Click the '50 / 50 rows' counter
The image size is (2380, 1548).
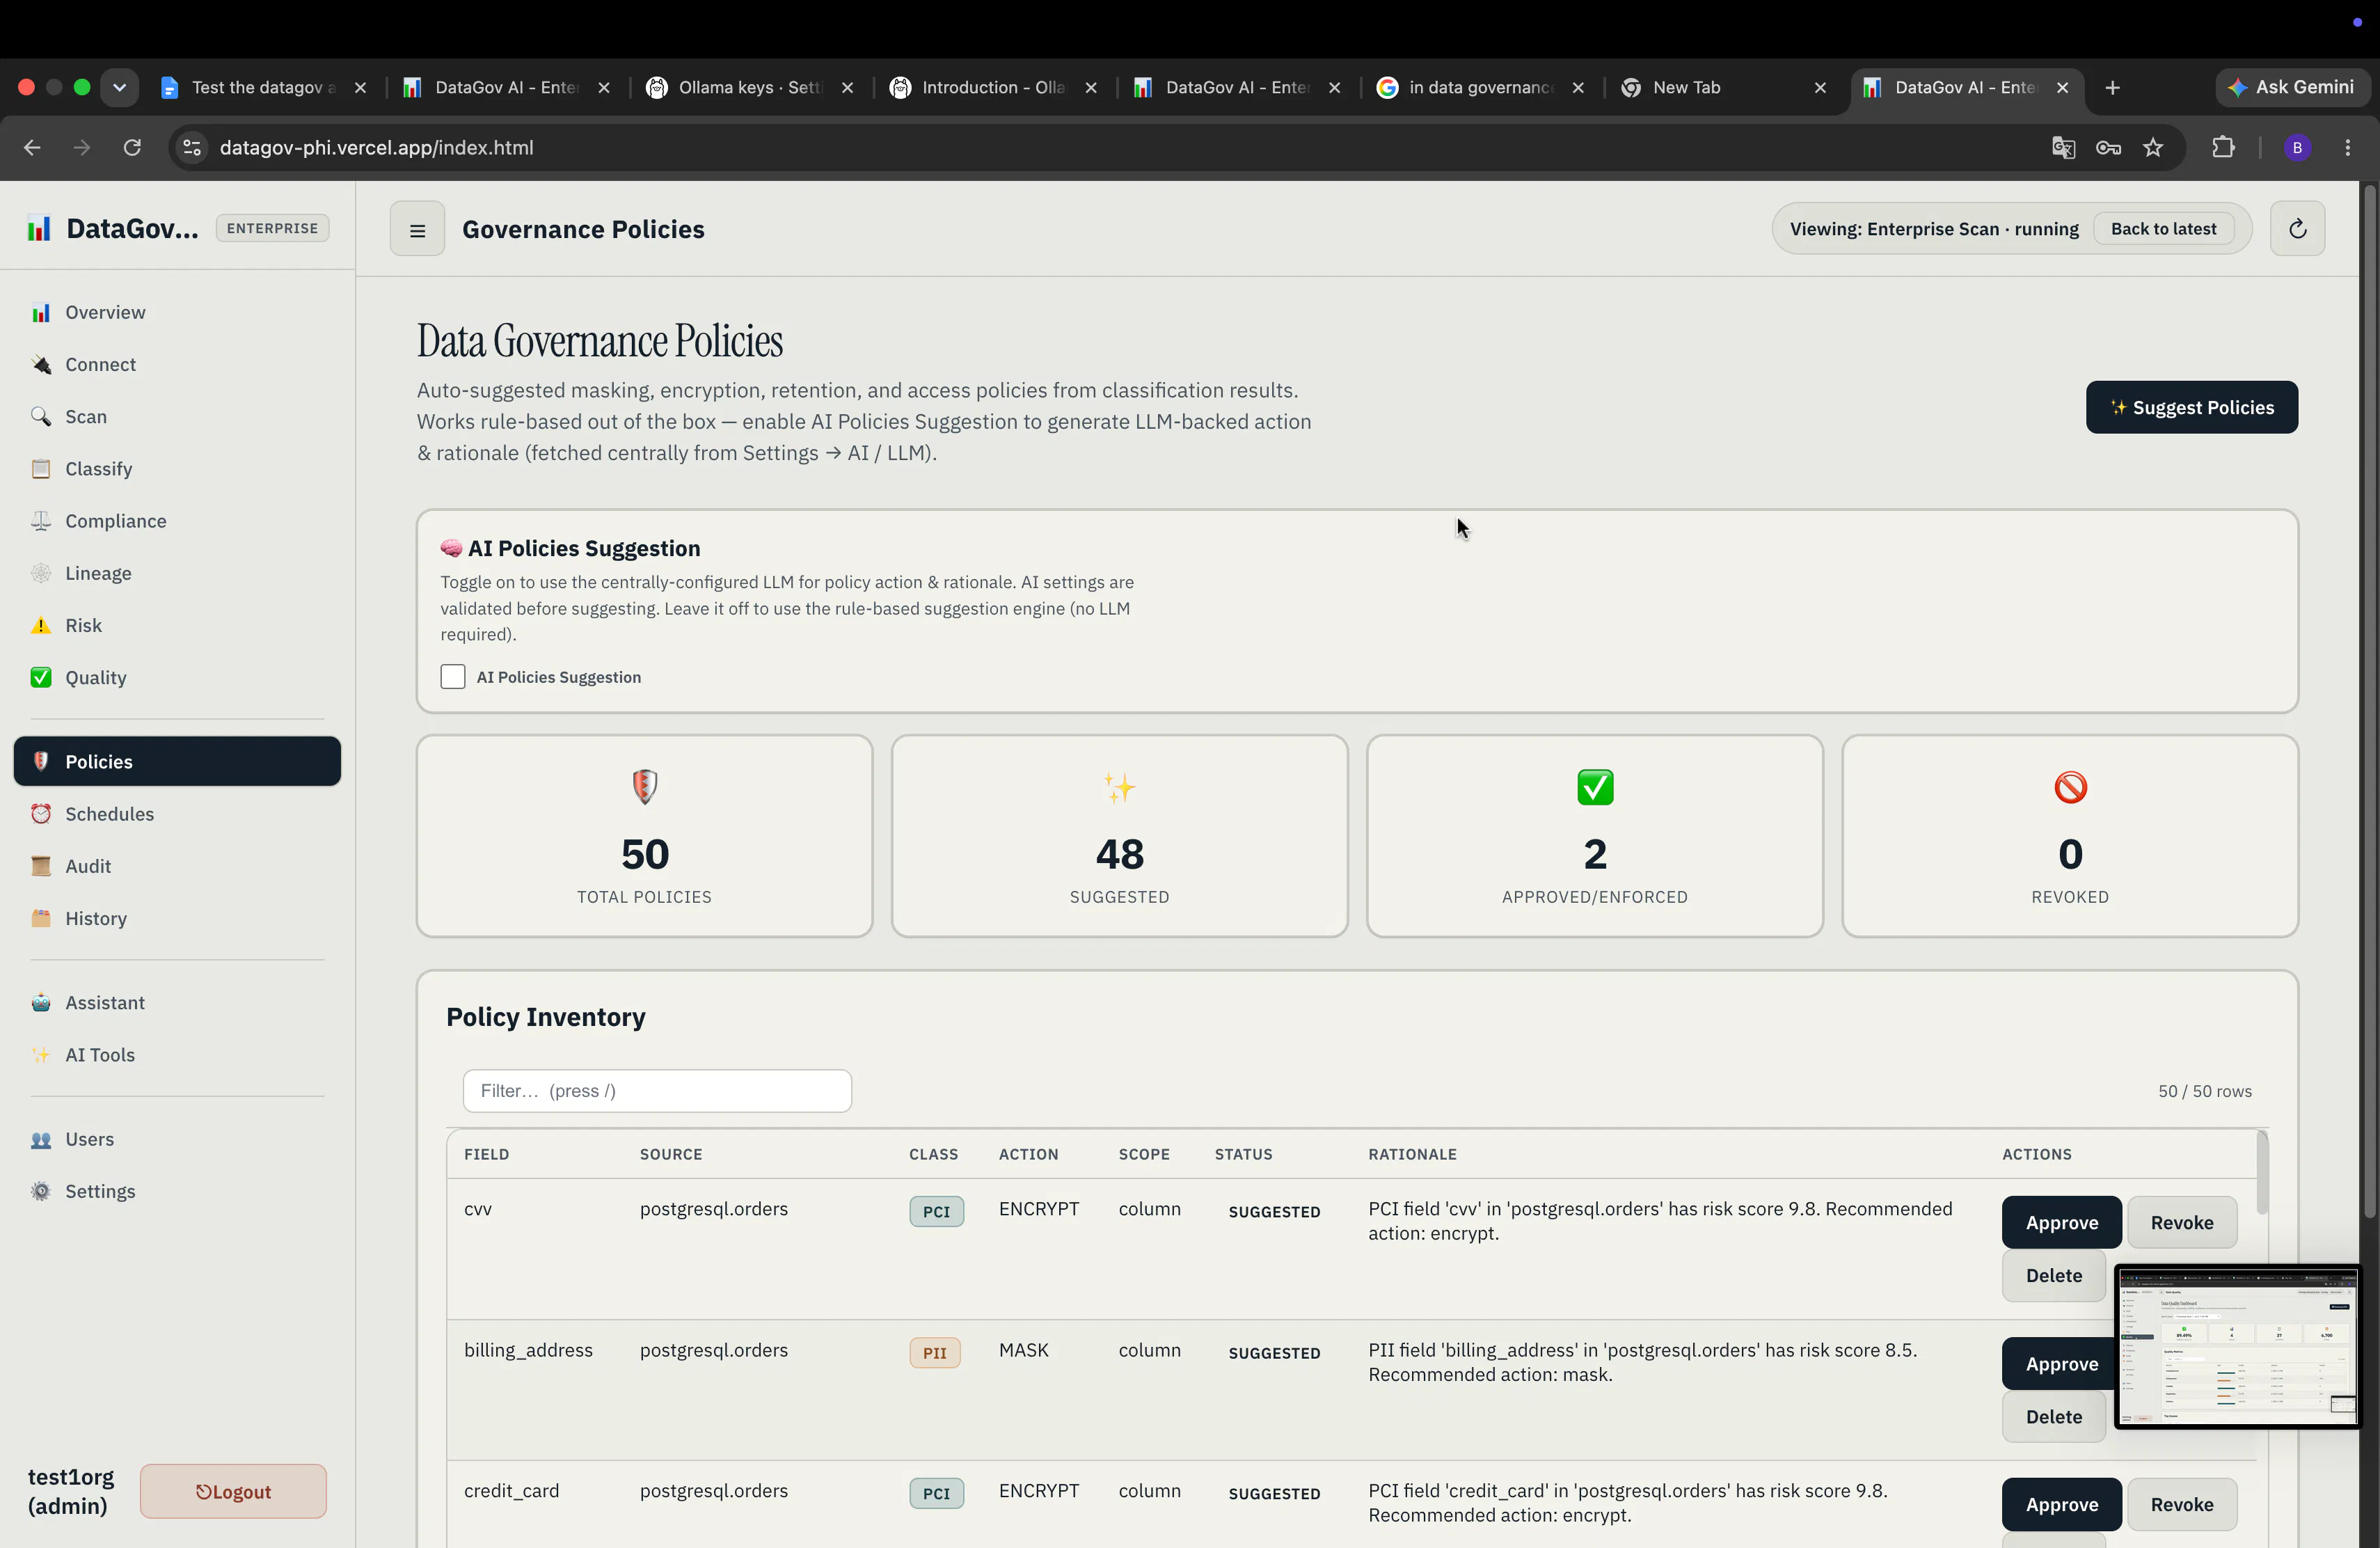pos(2204,1091)
